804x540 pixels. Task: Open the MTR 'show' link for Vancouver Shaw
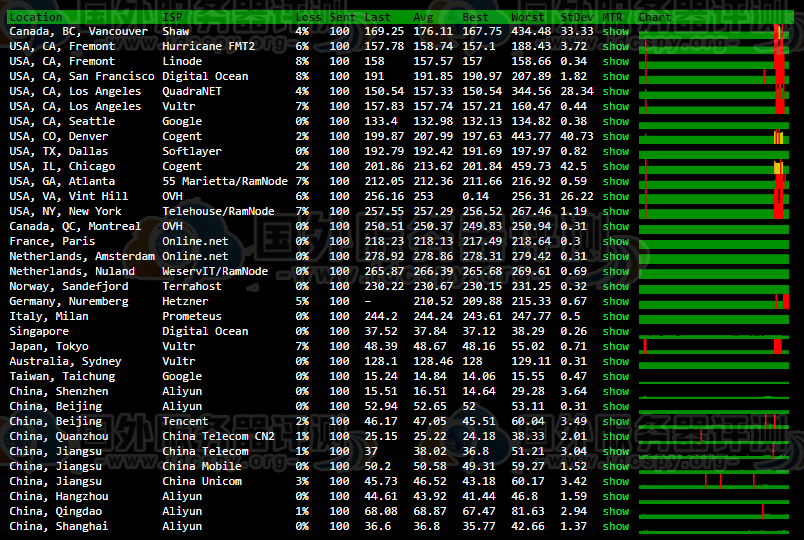point(615,31)
